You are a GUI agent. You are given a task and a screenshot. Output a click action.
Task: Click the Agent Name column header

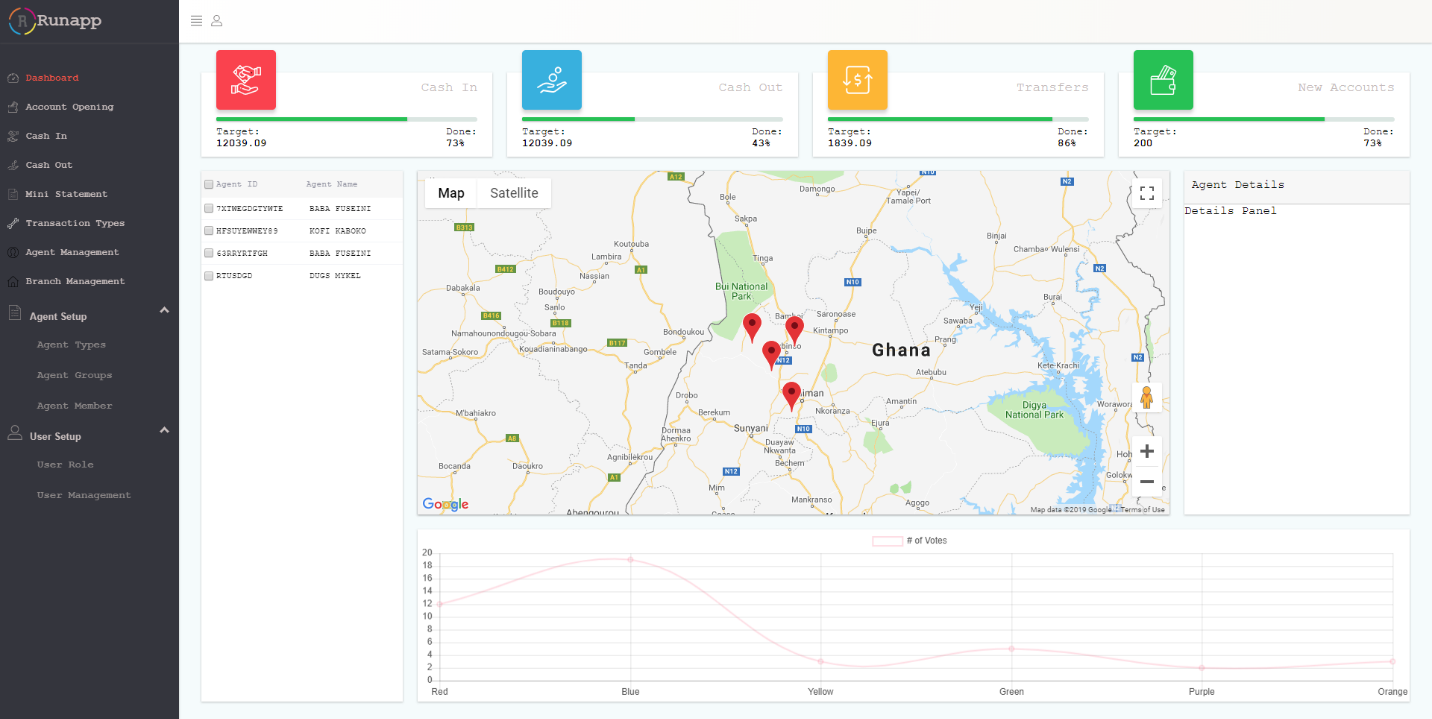coord(331,185)
